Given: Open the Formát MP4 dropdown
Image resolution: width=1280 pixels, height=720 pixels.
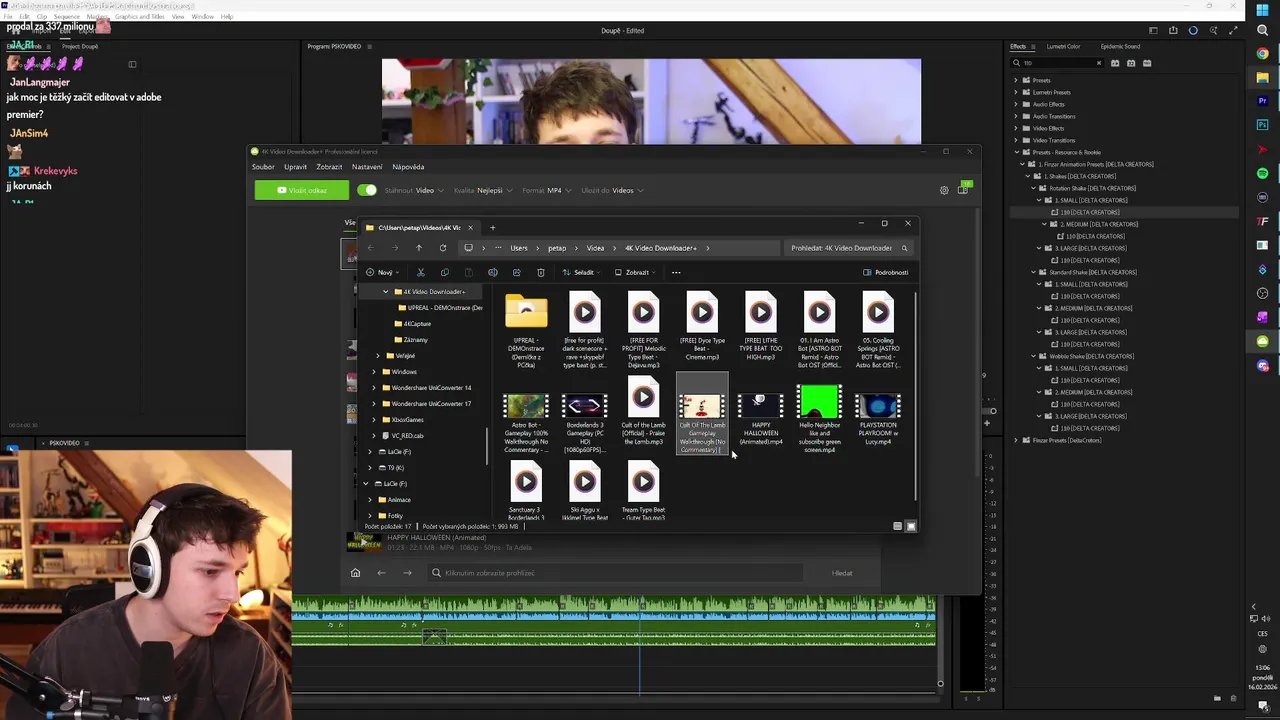Looking at the screenshot, I should [x=547, y=190].
